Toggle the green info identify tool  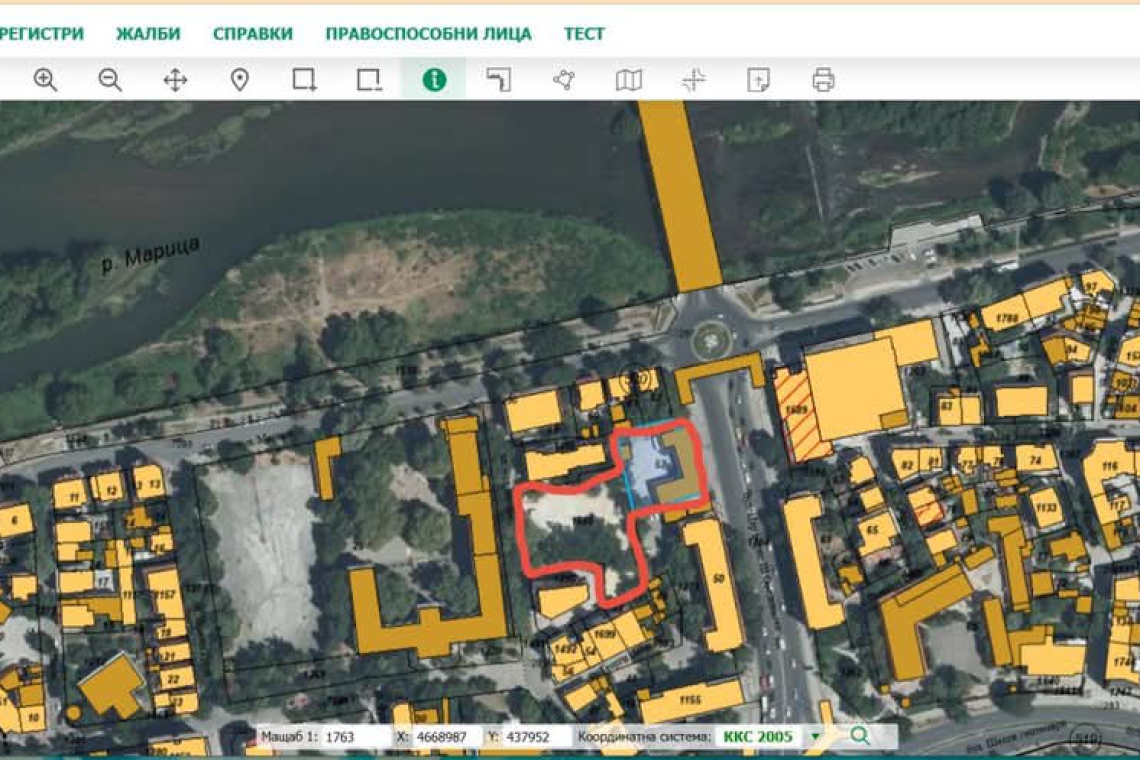click(x=434, y=80)
